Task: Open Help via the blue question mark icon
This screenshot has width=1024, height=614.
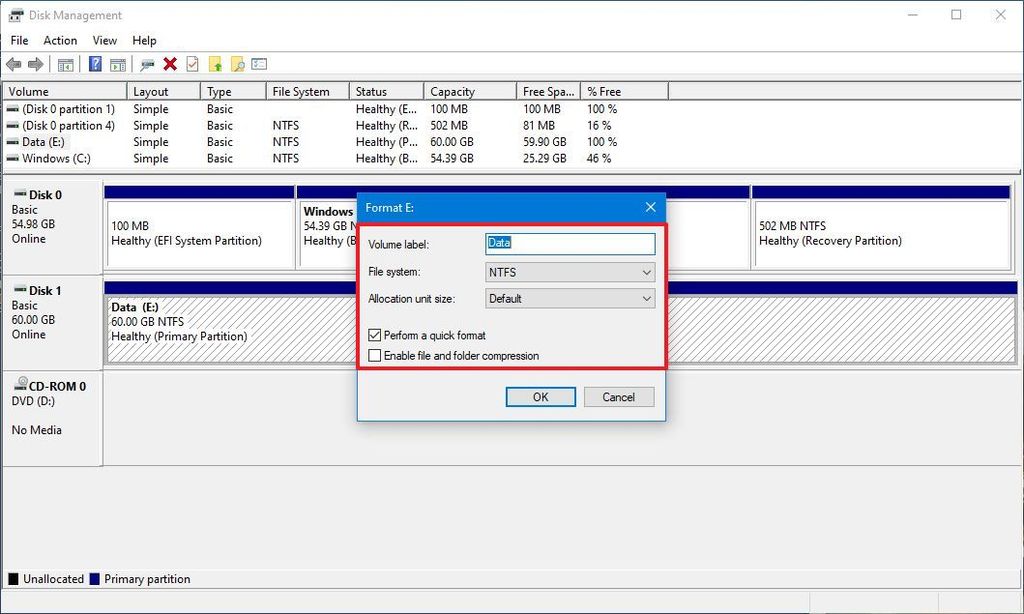Action: pyautogui.click(x=94, y=64)
